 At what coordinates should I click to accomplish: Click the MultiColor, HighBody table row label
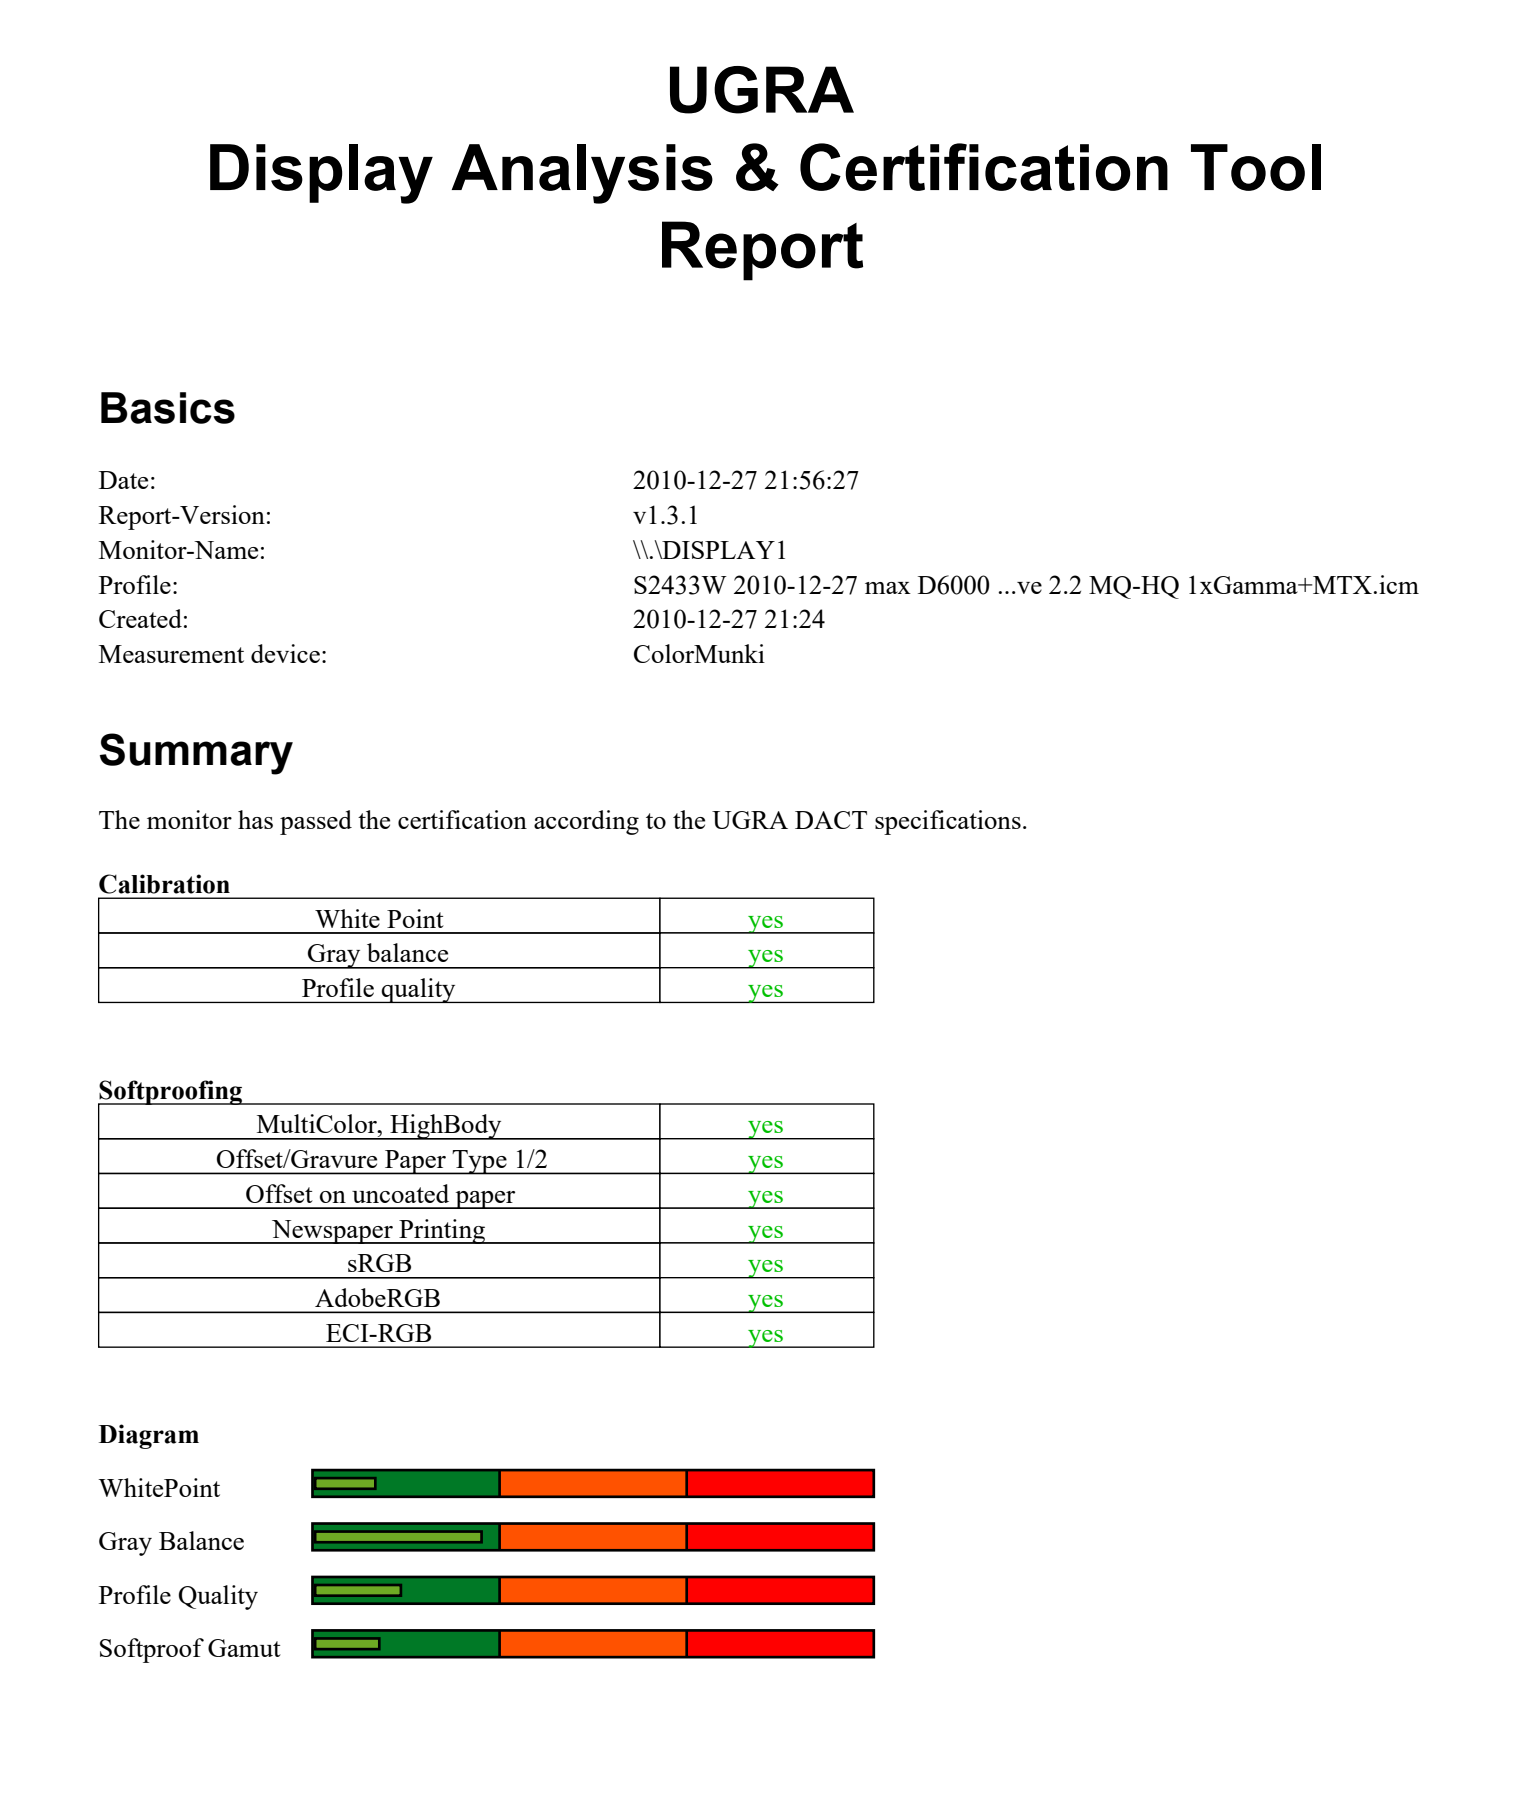pyautogui.click(x=379, y=1125)
